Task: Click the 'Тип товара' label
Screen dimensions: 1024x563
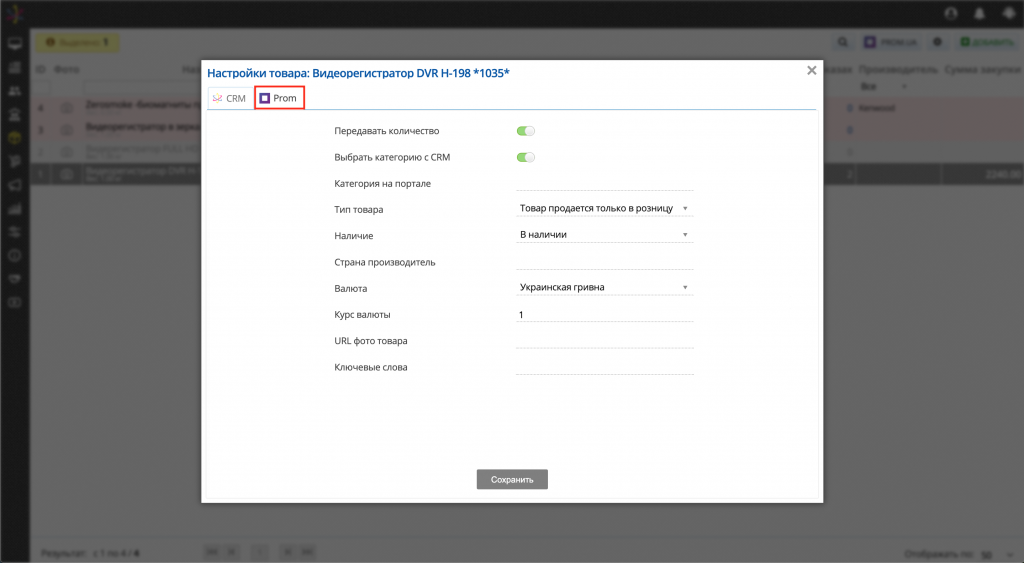Action: pos(359,210)
